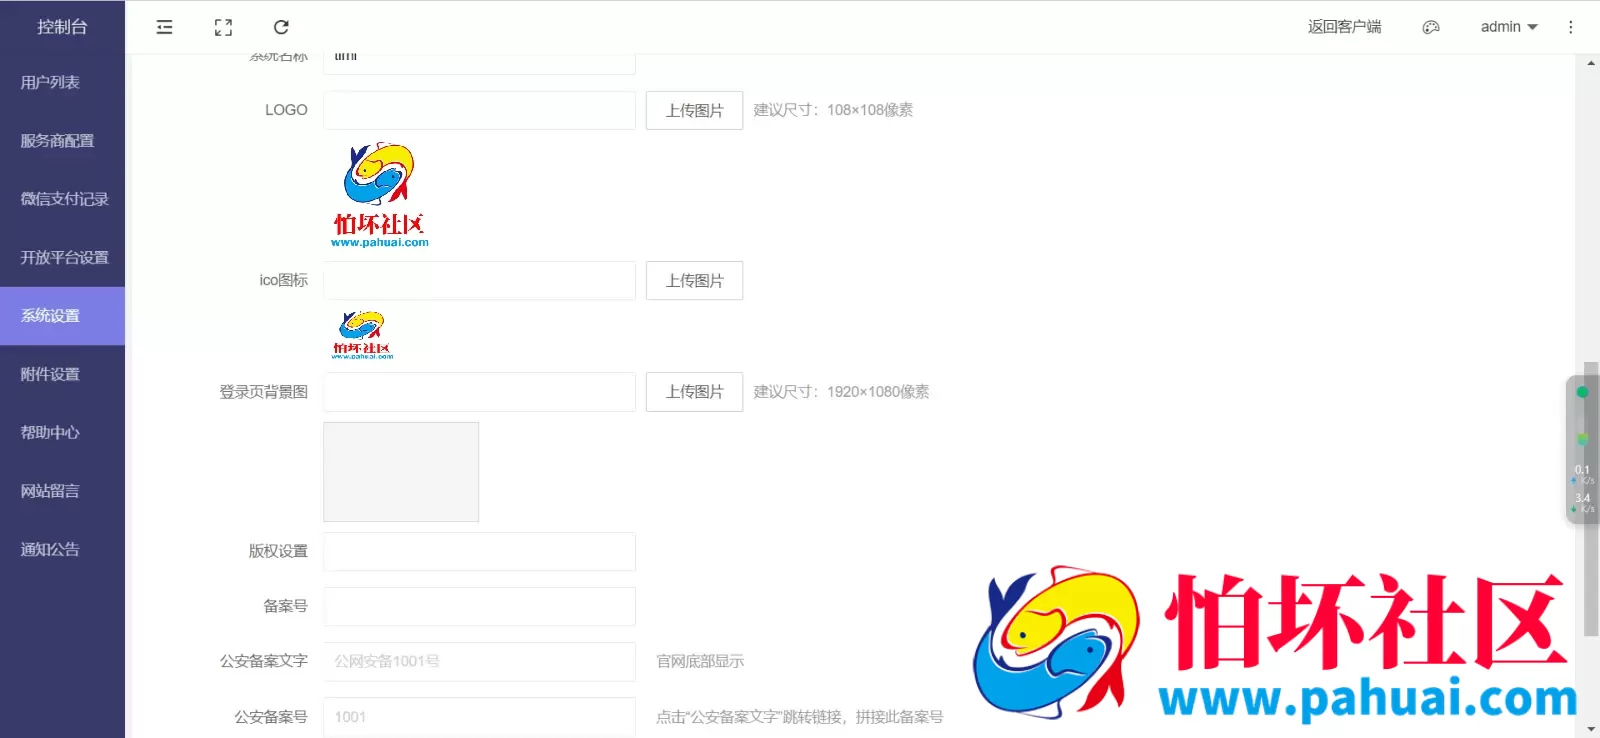Click the LOGO preview thumbnail image
Screen dimensions: 1600x738
379,195
